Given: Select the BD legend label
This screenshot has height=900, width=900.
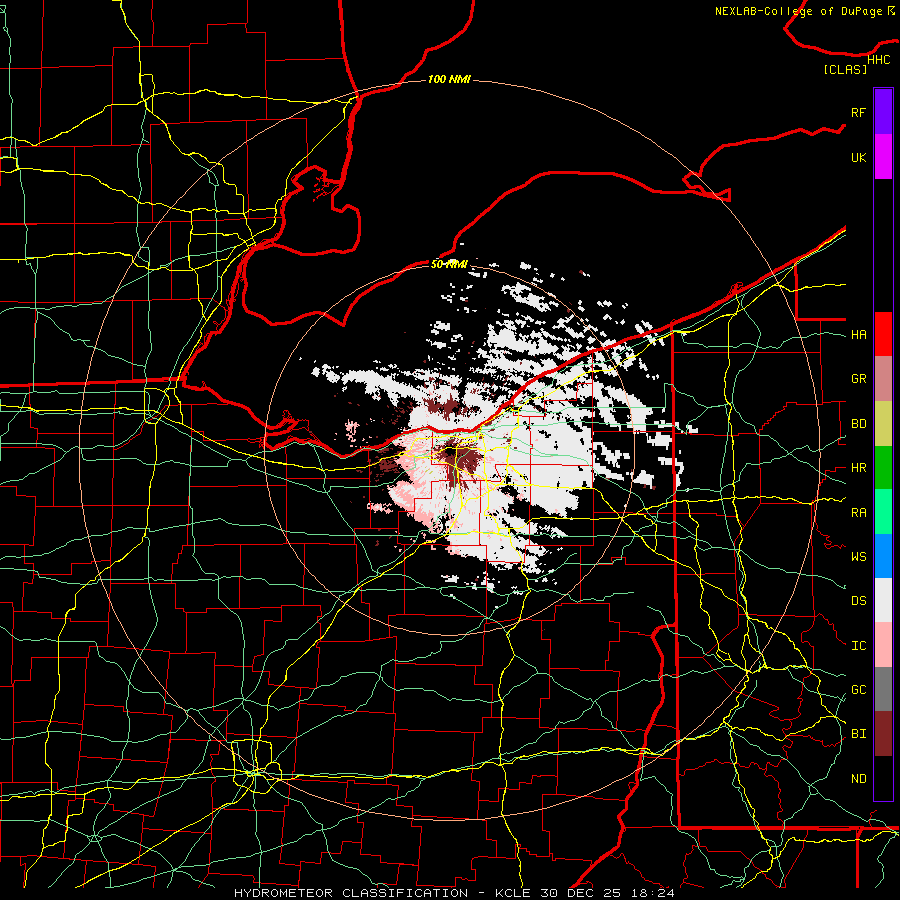Looking at the screenshot, I should click(858, 424).
